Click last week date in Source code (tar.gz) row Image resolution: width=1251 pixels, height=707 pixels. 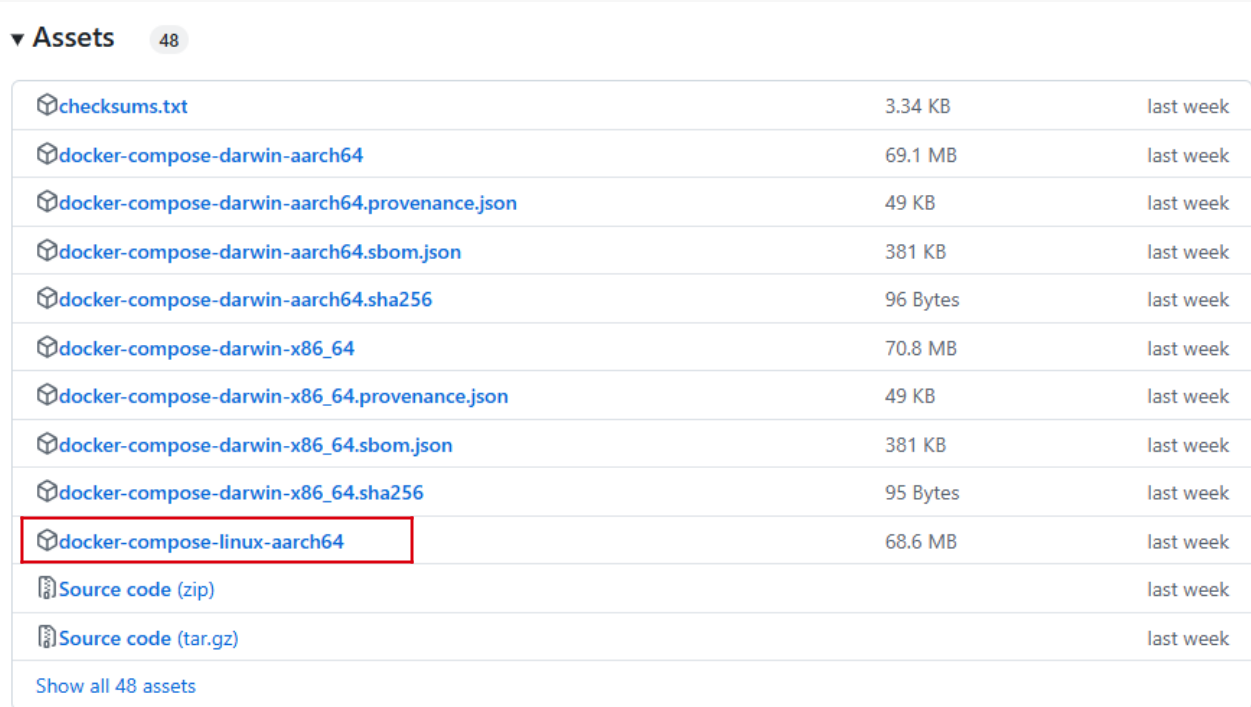pyautogui.click(x=1188, y=638)
